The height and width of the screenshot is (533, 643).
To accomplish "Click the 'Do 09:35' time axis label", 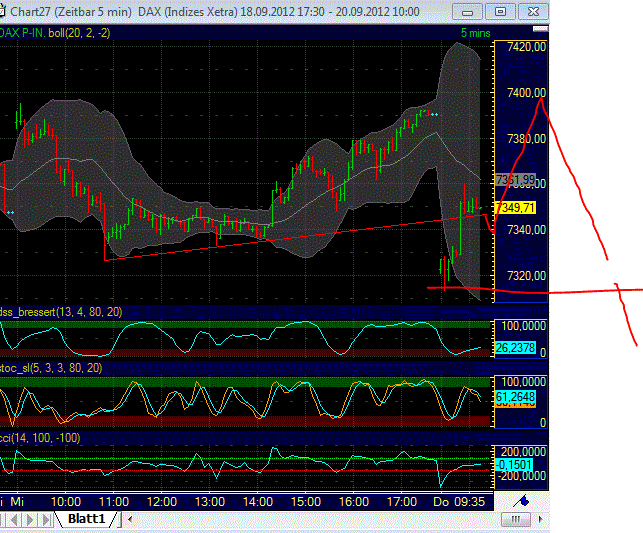I will click(459, 502).
